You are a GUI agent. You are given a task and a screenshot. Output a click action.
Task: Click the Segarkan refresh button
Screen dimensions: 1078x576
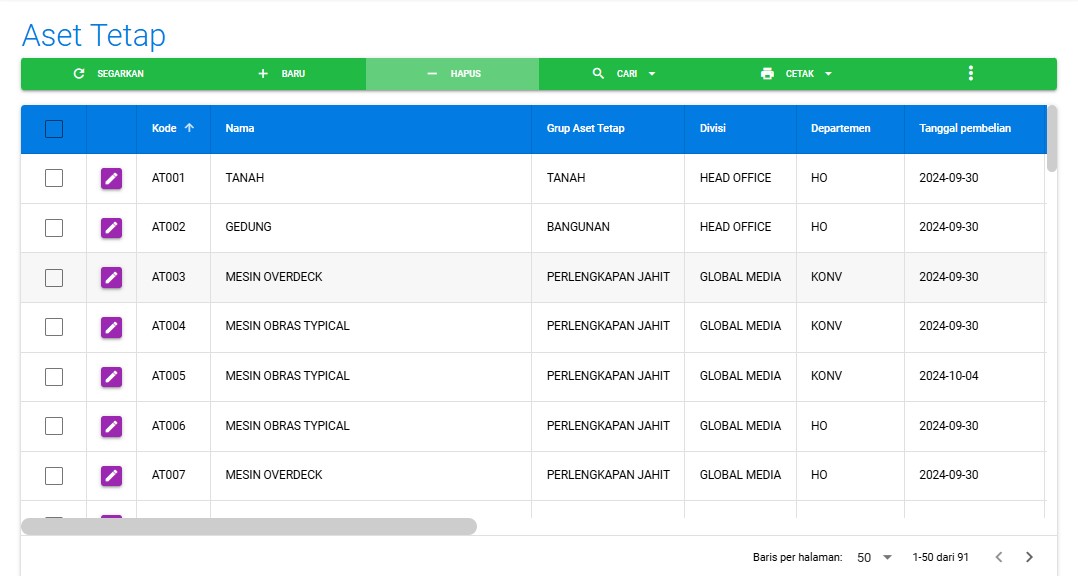108,74
